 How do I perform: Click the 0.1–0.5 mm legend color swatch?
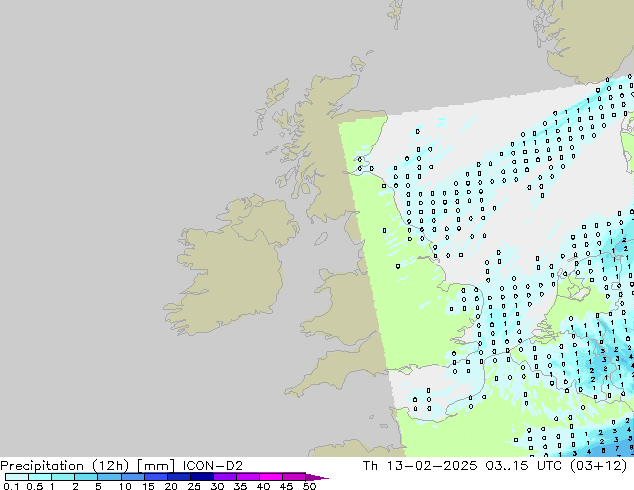17,477
